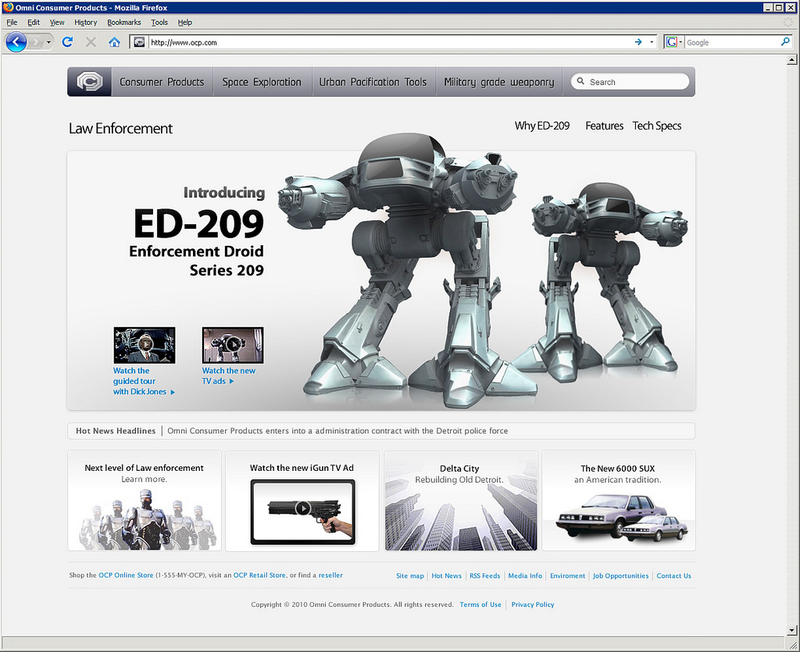Open The New 6000 SUX card
The width and height of the screenshot is (800, 652).
[618, 500]
